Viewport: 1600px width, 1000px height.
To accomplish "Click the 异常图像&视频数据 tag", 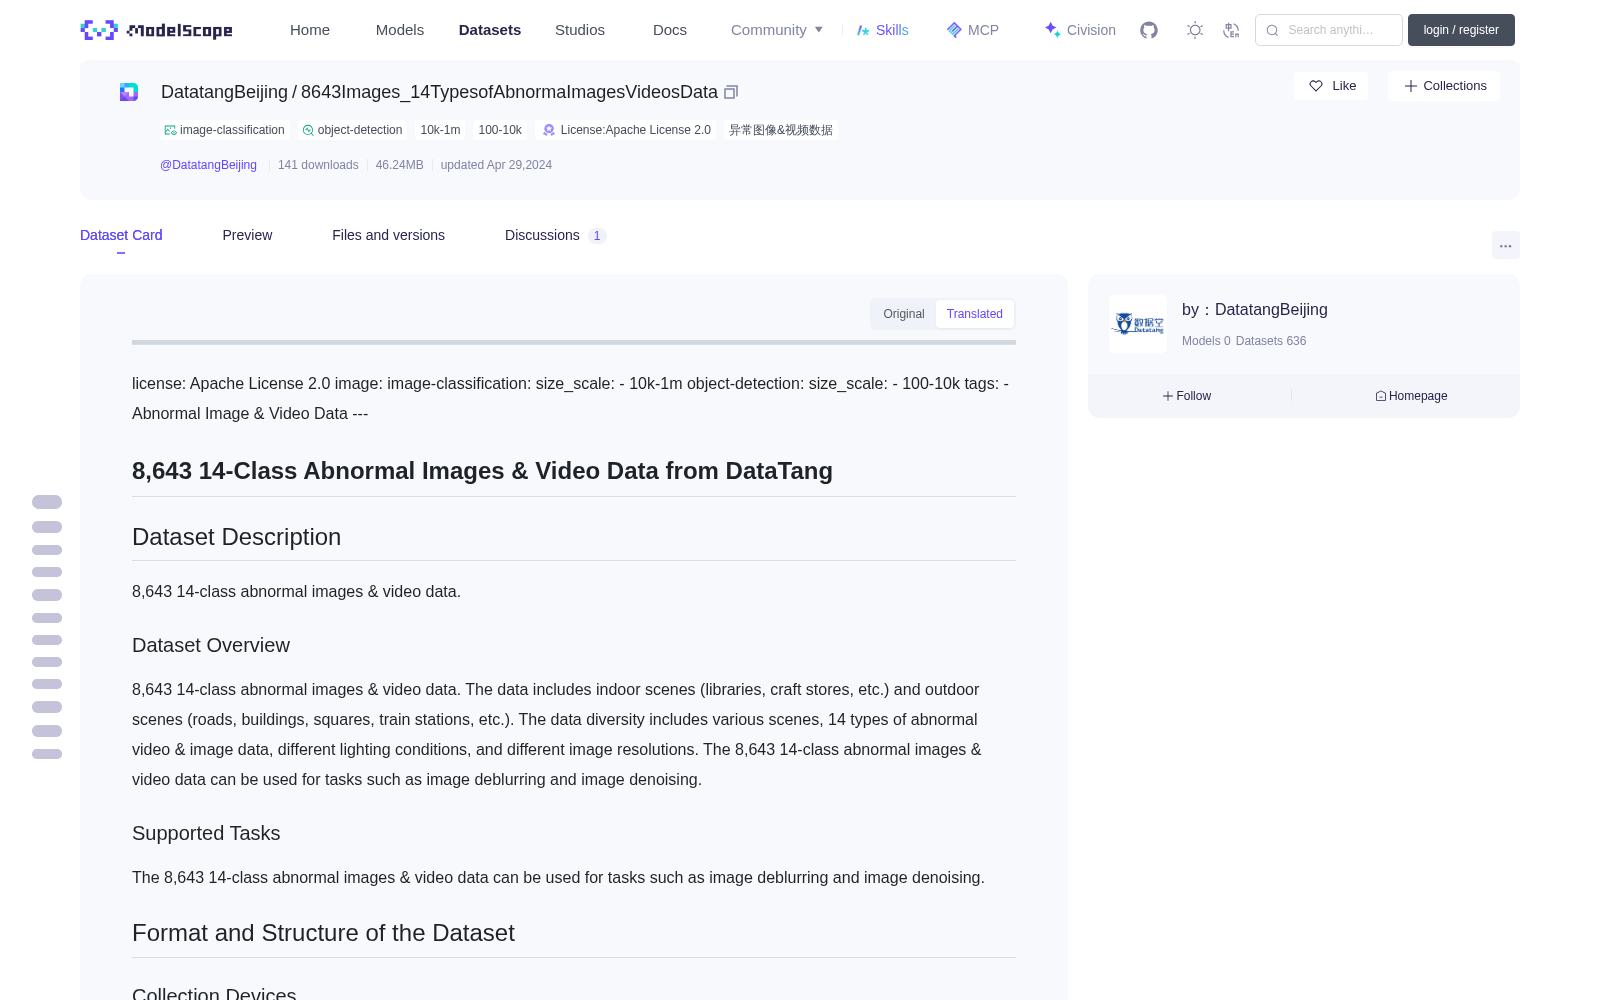I will tap(781, 130).
